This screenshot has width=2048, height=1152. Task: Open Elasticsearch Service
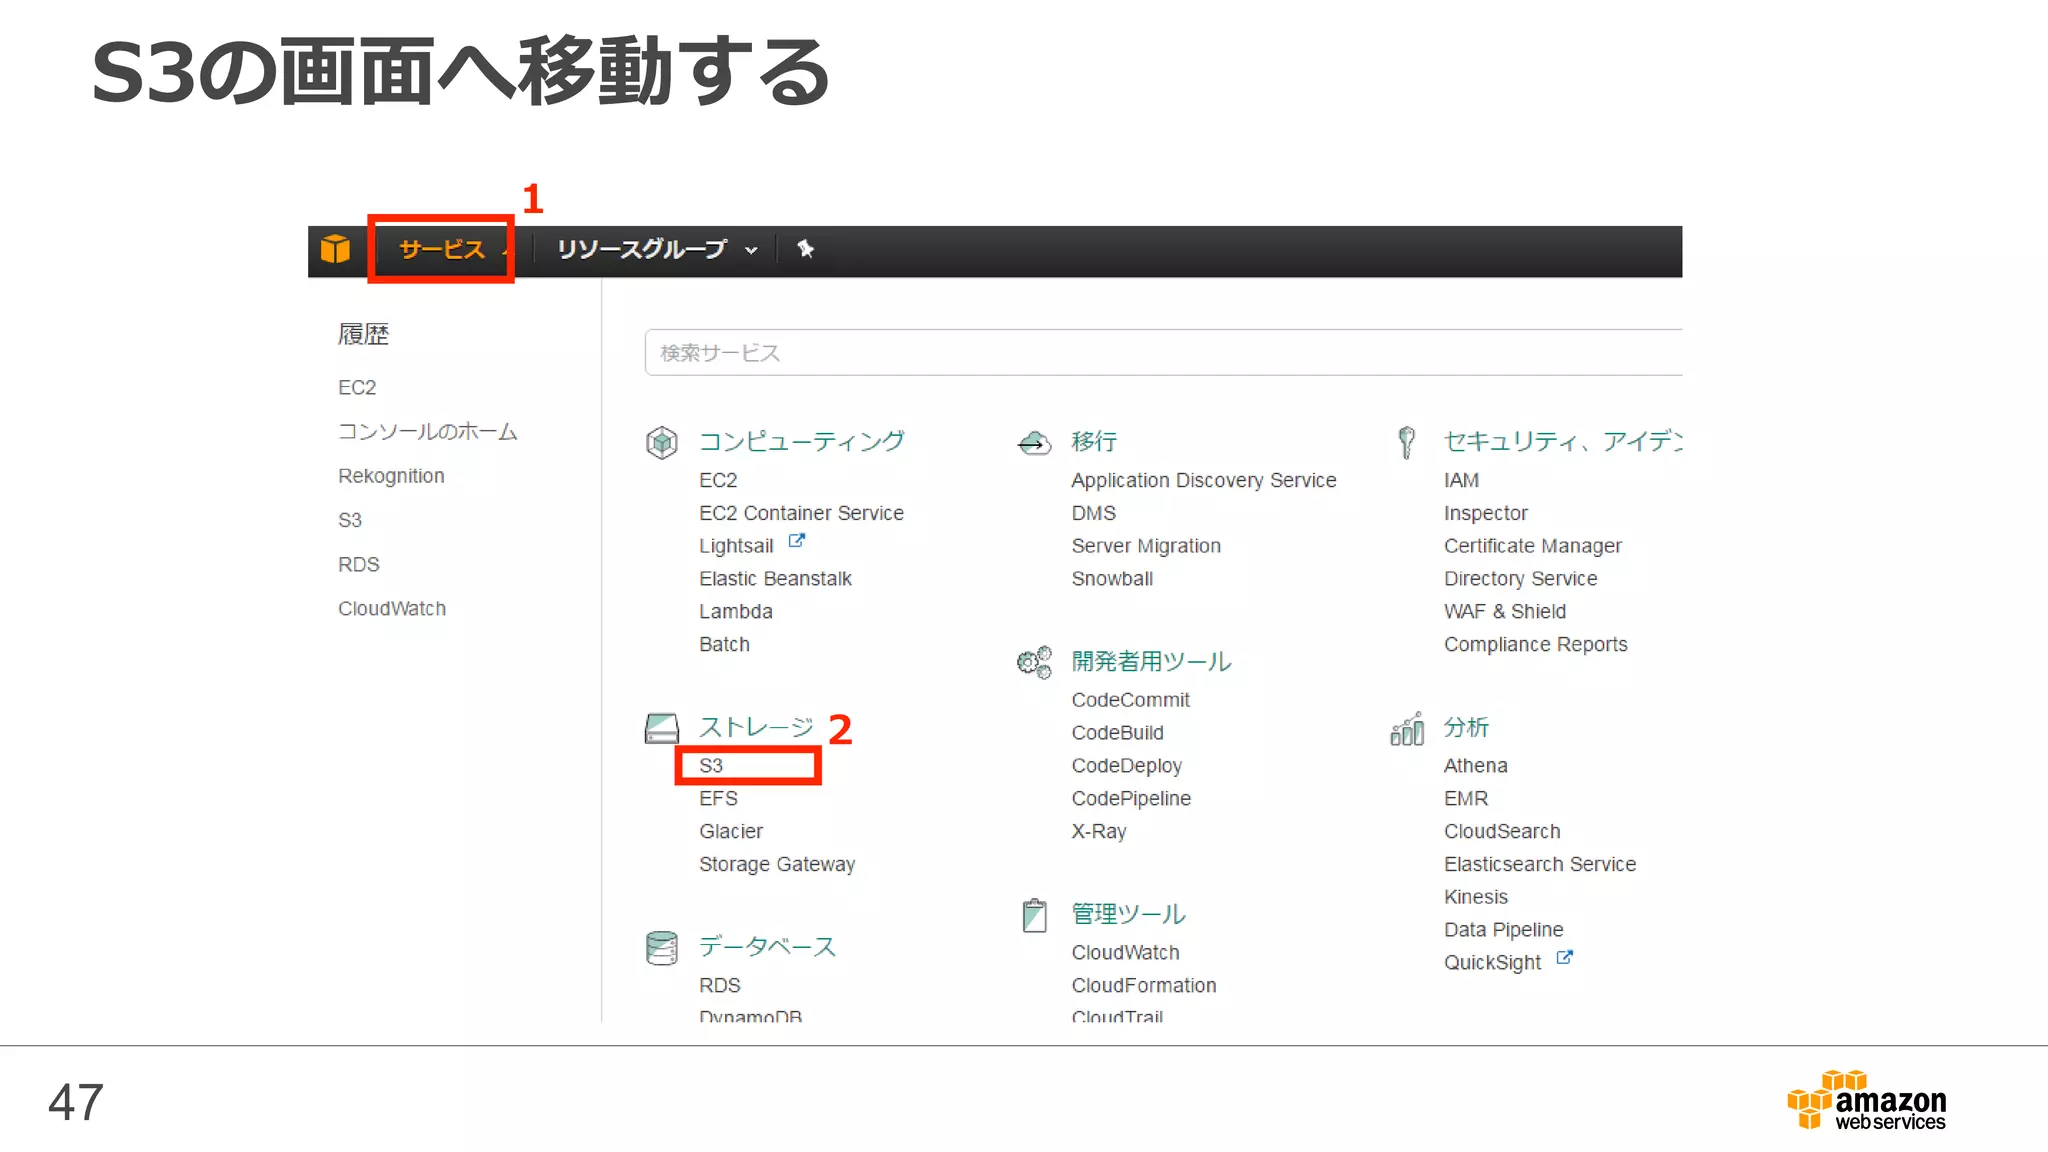[x=1540, y=865]
